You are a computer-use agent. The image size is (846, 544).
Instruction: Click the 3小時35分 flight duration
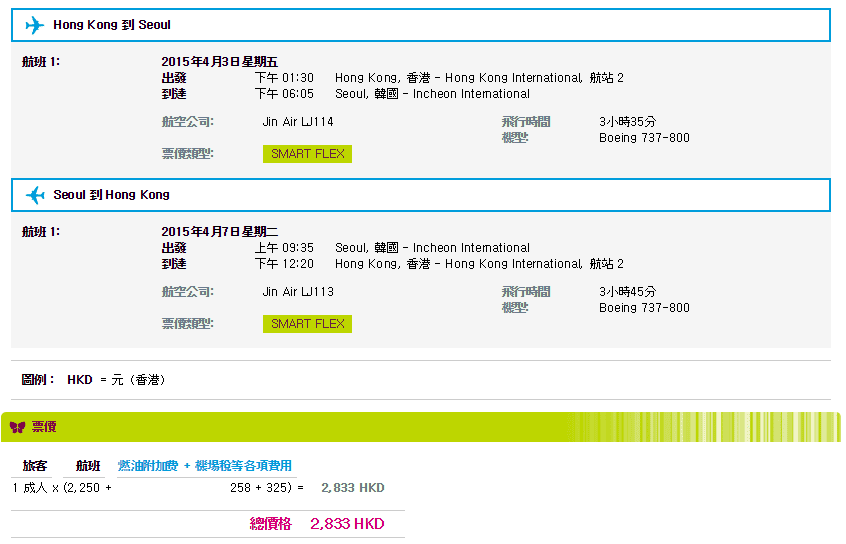[628, 122]
